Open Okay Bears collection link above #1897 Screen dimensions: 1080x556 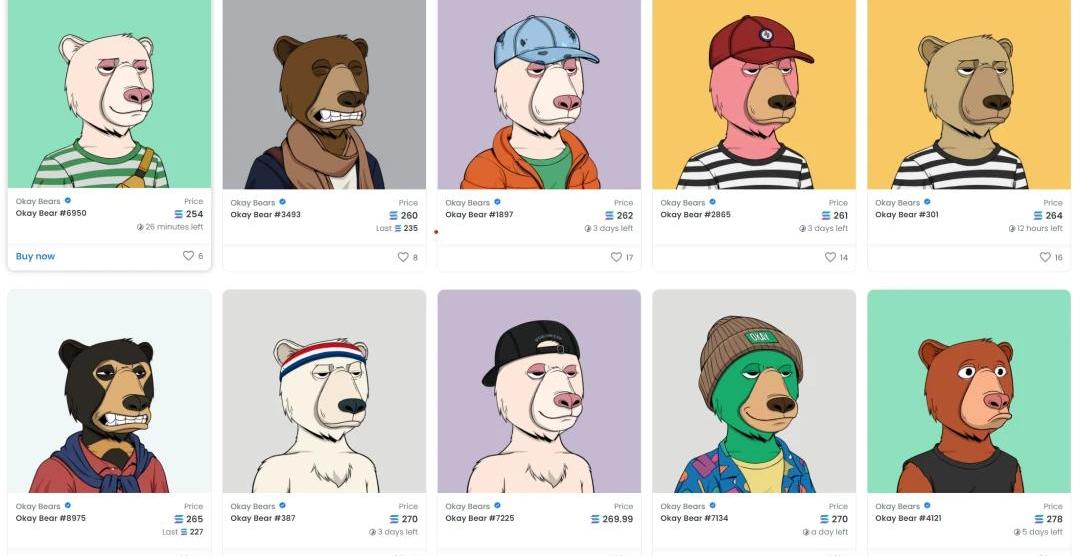point(468,203)
